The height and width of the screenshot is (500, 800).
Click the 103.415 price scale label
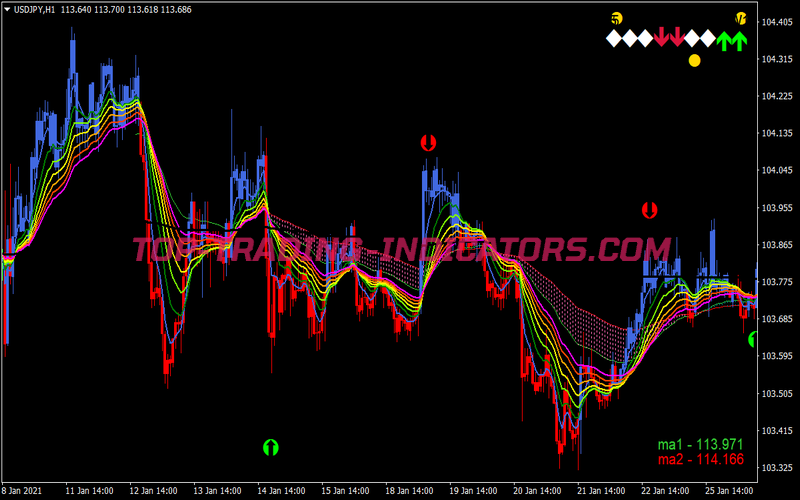(x=777, y=431)
